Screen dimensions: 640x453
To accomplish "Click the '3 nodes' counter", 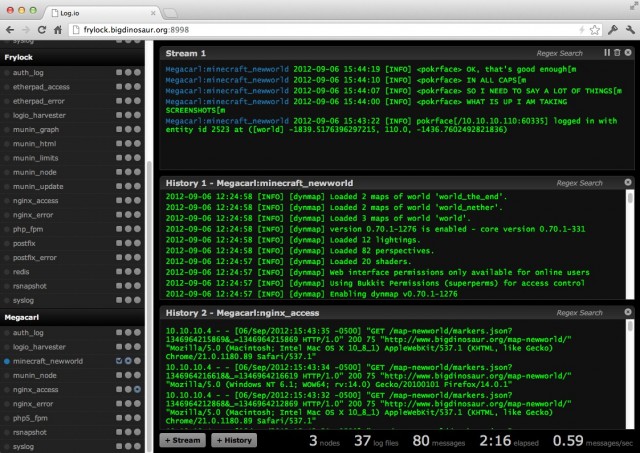I will click(324, 441).
